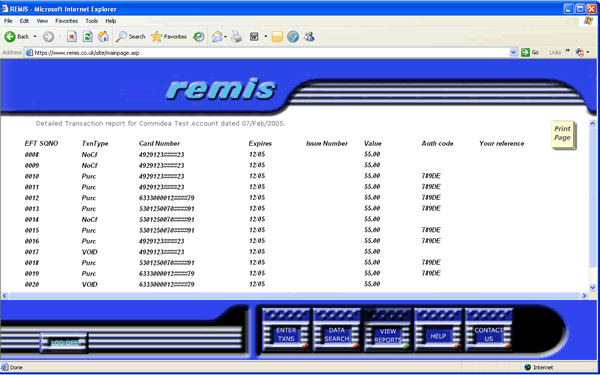Click the small button in the striped footer panel
Image resolution: width=600 pixels, height=375 pixels.
click(x=64, y=343)
